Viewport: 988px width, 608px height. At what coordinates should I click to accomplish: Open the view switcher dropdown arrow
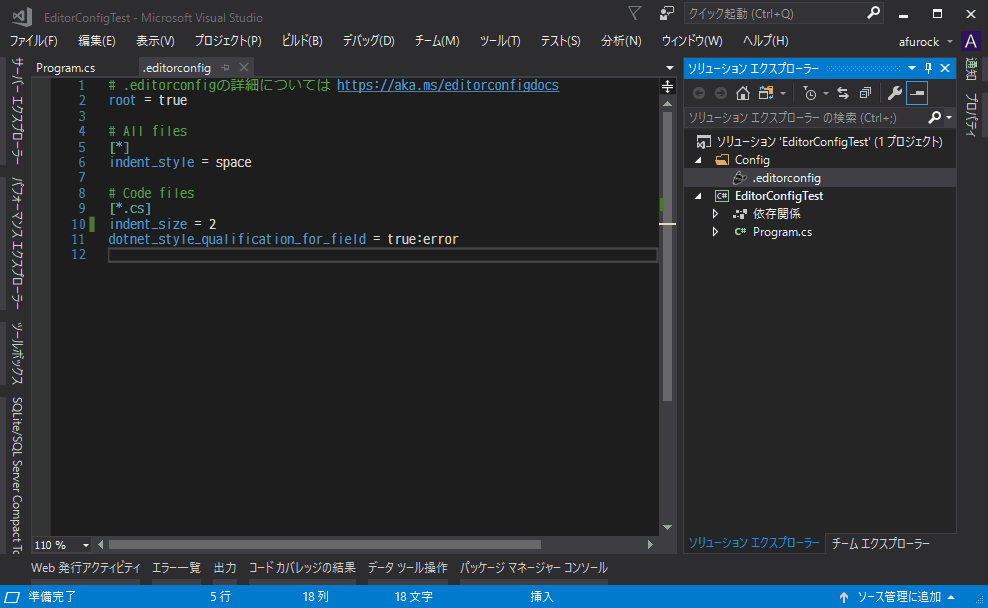(783, 93)
